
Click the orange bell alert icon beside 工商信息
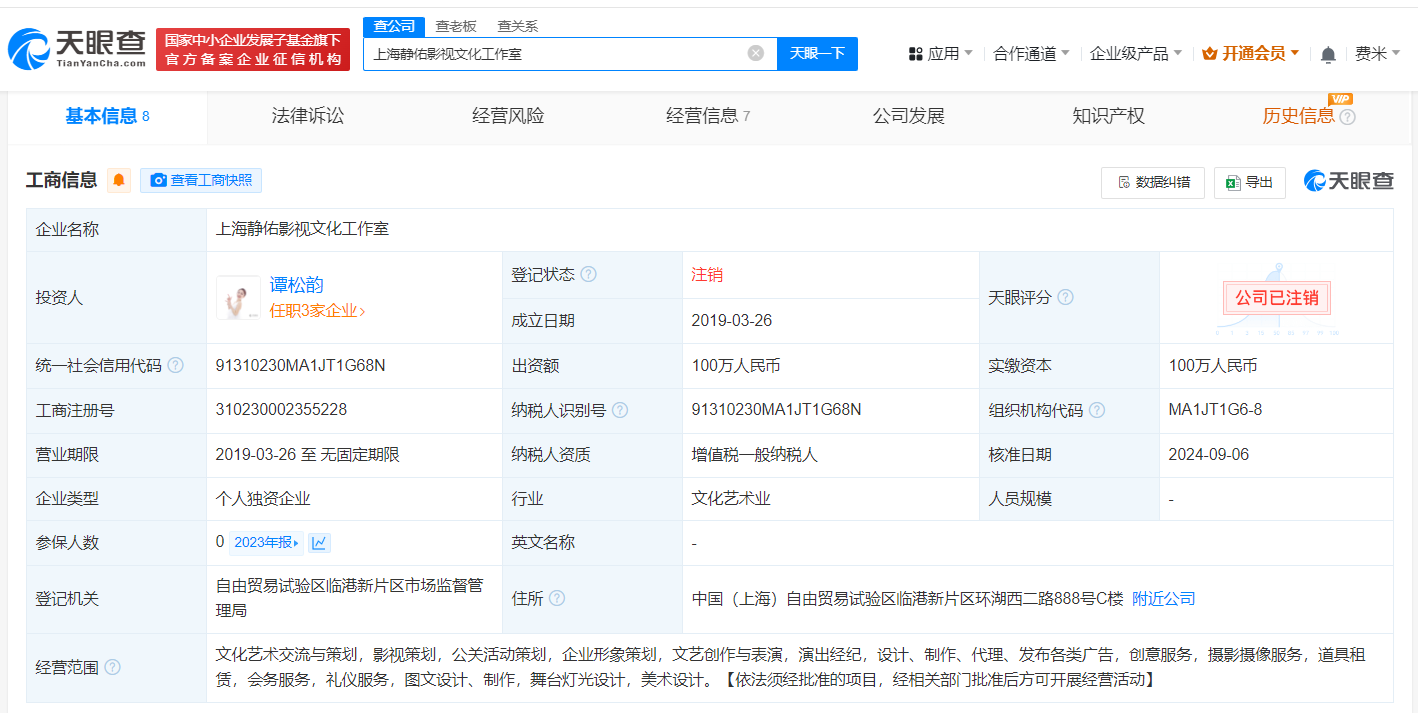pyautogui.click(x=119, y=181)
